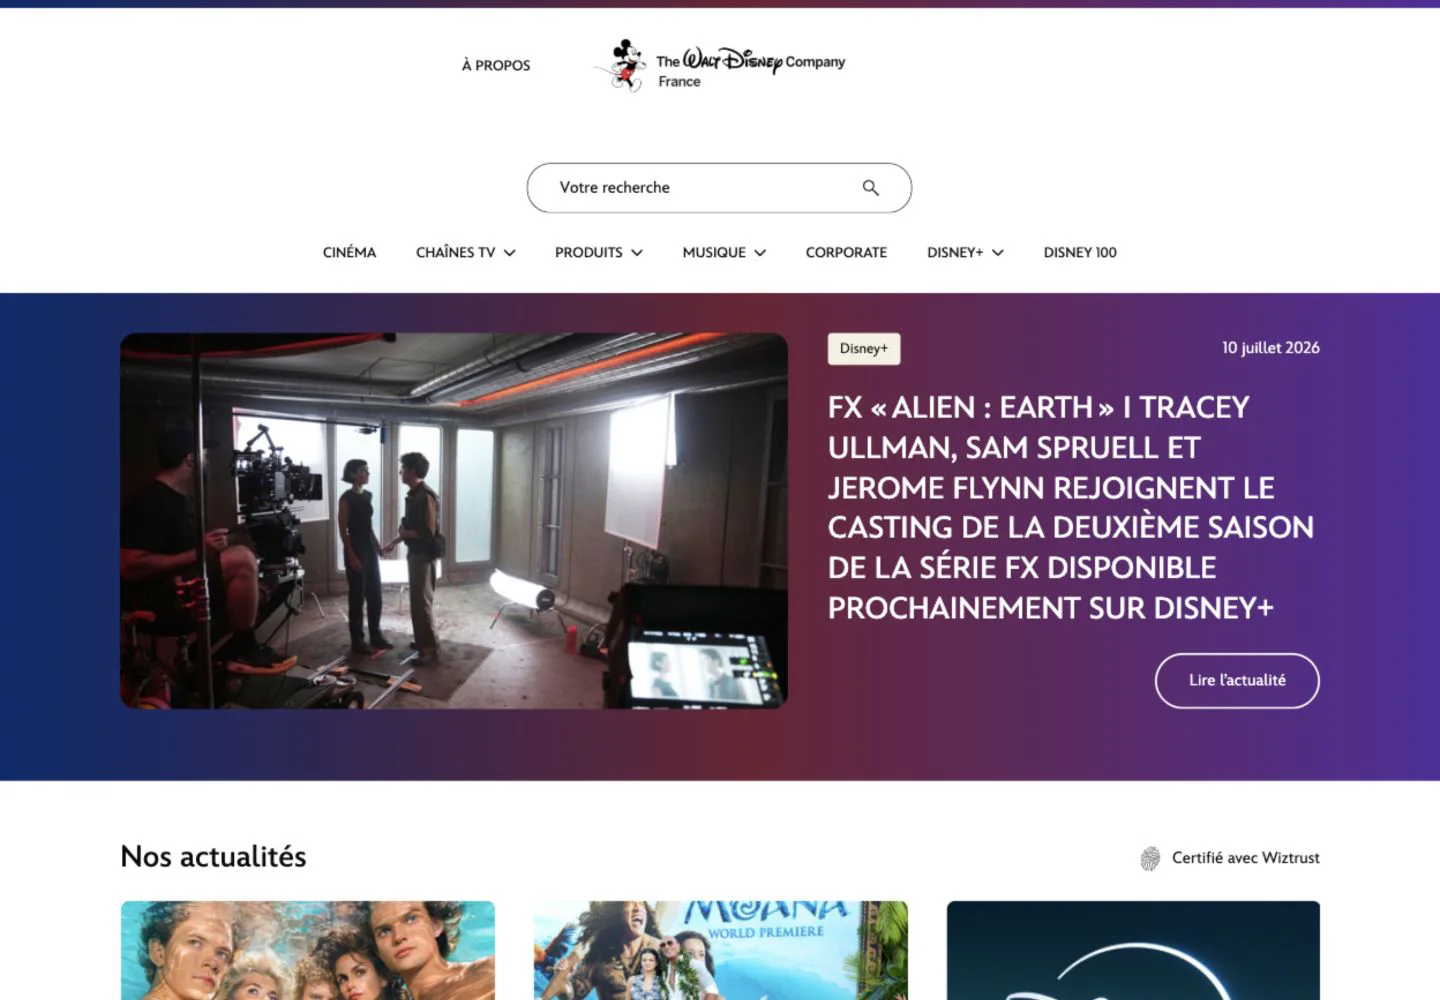1440x1000 pixels.
Task: Click the Disney+ category tag
Action: pyautogui.click(x=864, y=349)
